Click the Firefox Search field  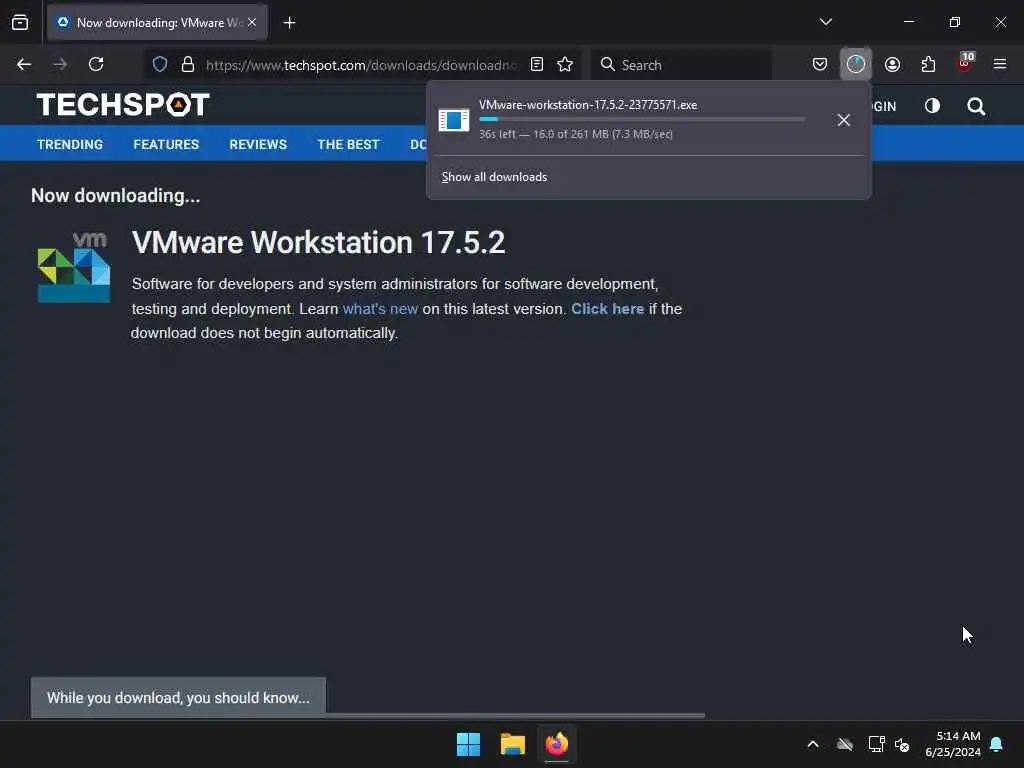(x=681, y=65)
